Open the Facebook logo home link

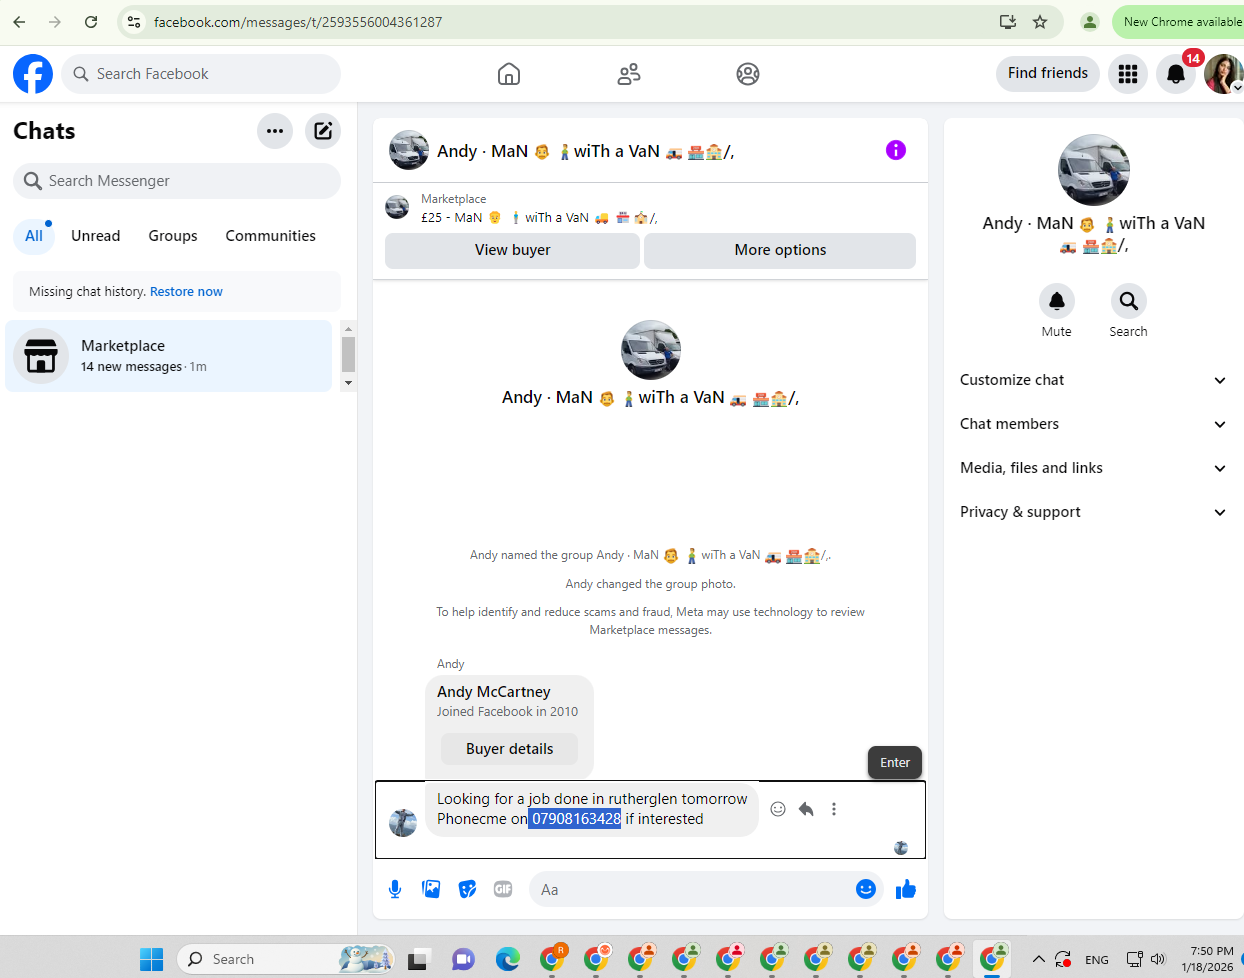(x=33, y=74)
